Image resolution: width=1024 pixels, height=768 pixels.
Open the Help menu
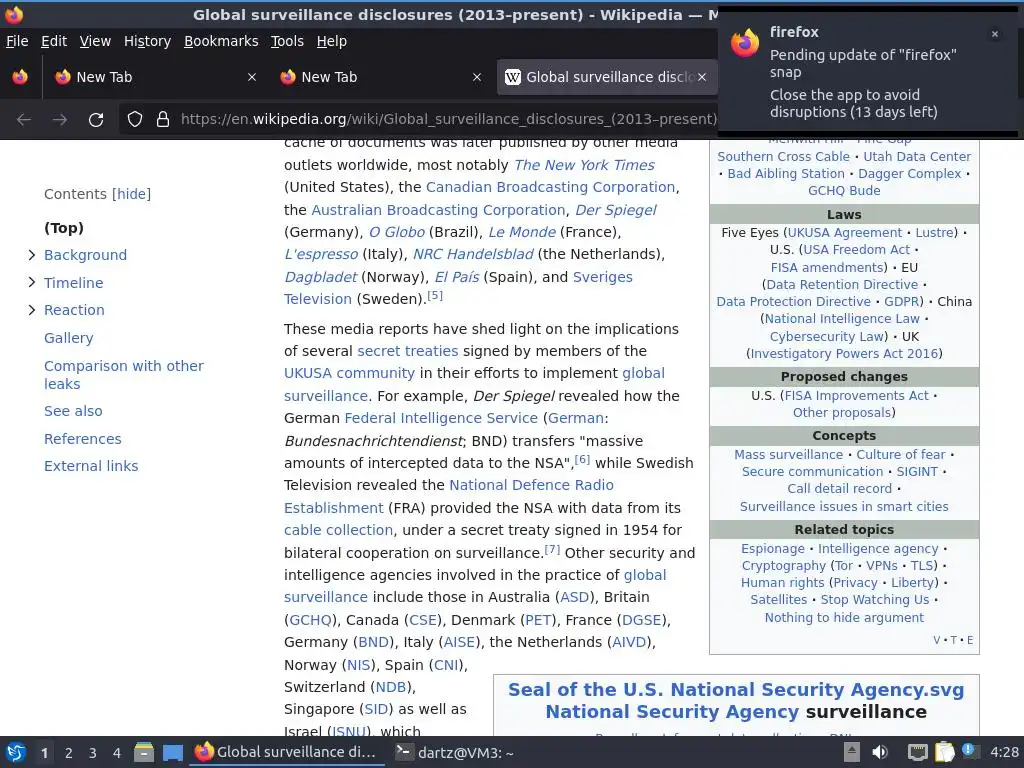pos(332,41)
